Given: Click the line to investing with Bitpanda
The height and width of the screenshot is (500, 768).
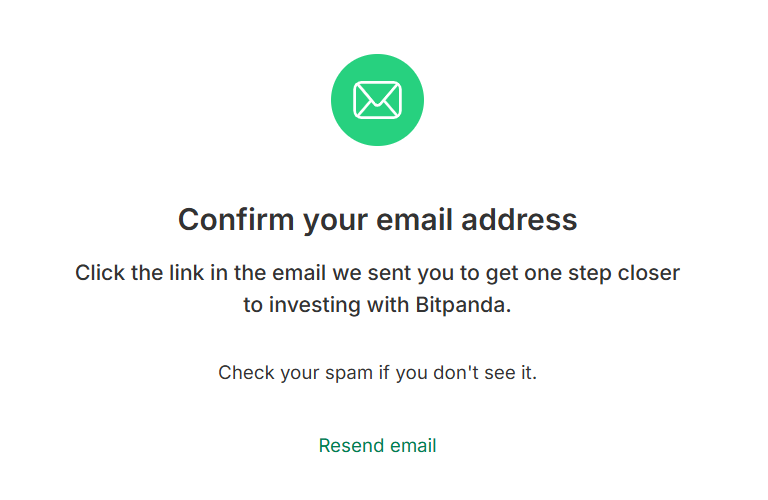Looking at the screenshot, I should [378, 305].
